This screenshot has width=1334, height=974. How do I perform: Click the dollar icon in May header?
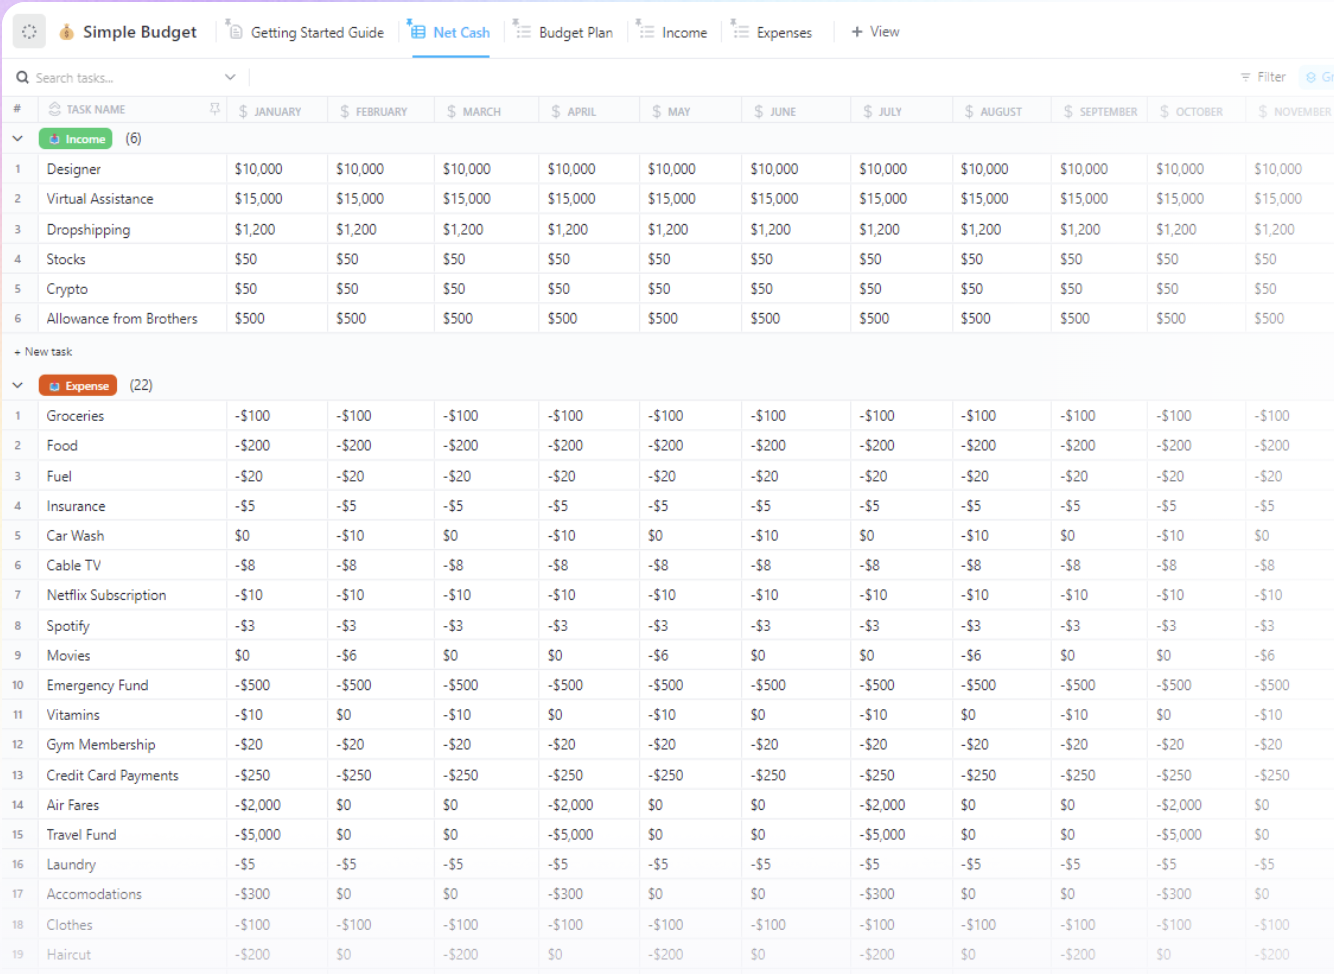click(x=657, y=111)
